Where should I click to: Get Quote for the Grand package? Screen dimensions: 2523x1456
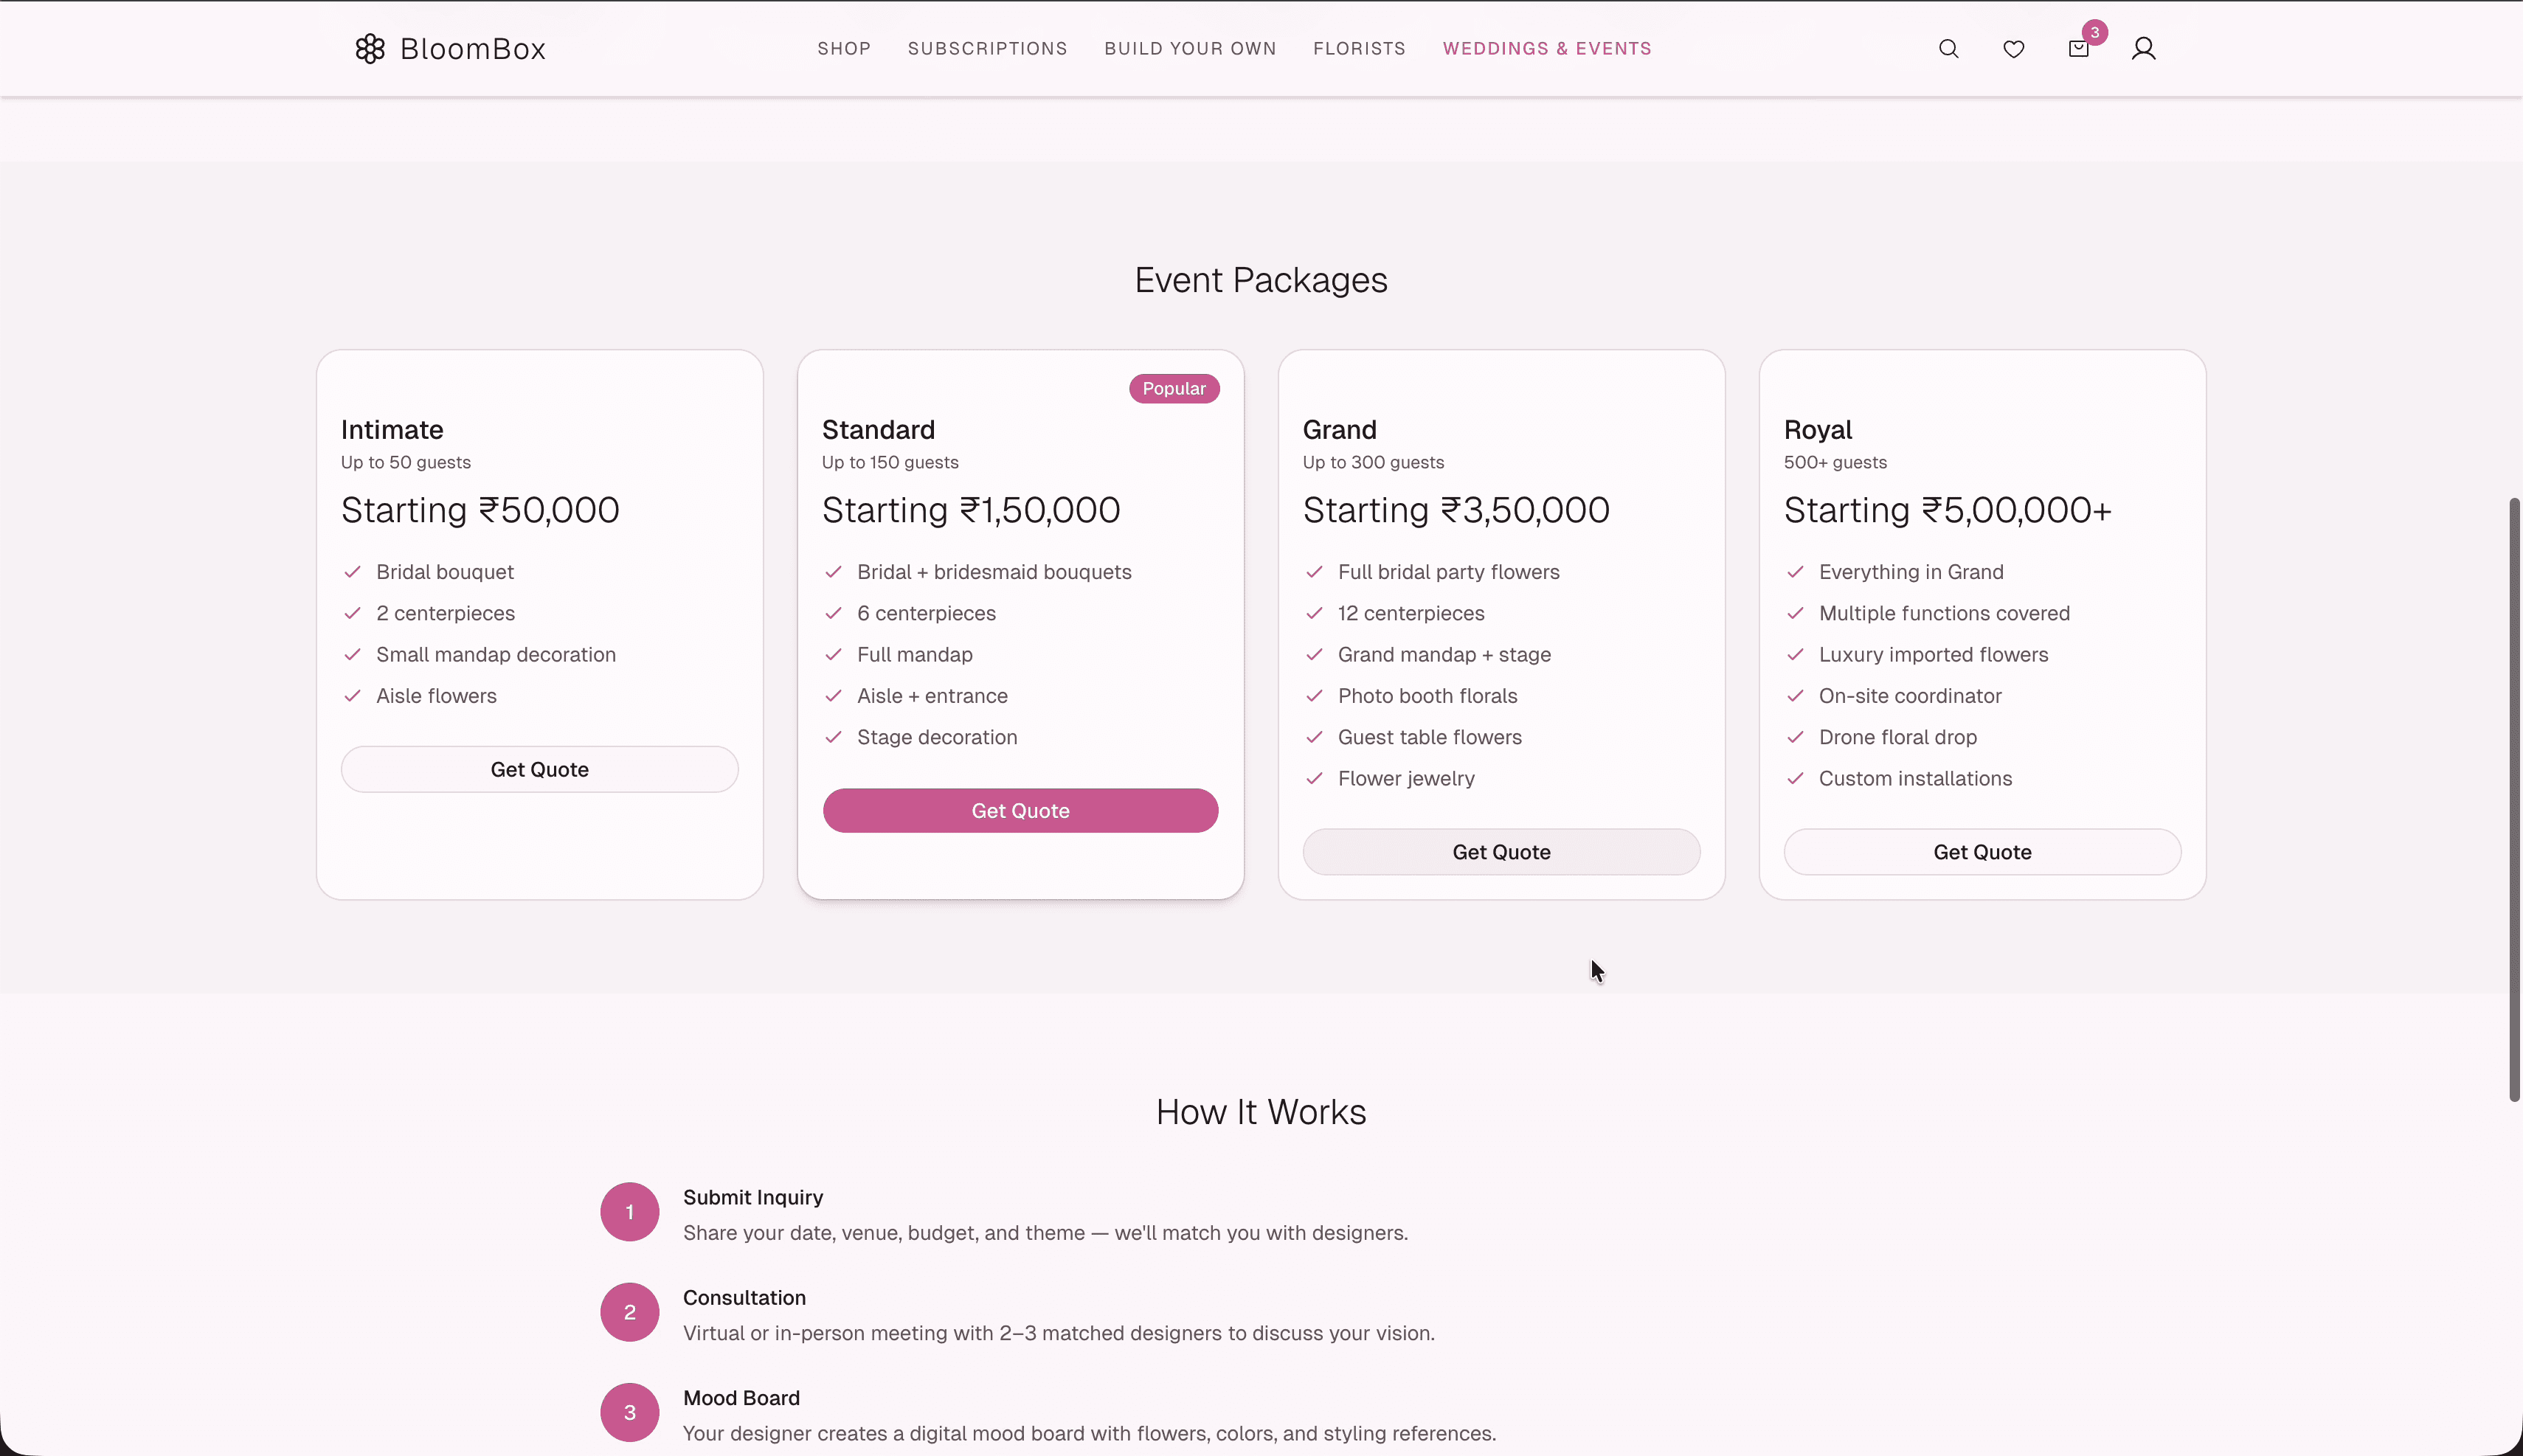click(x=1501, y=851)
